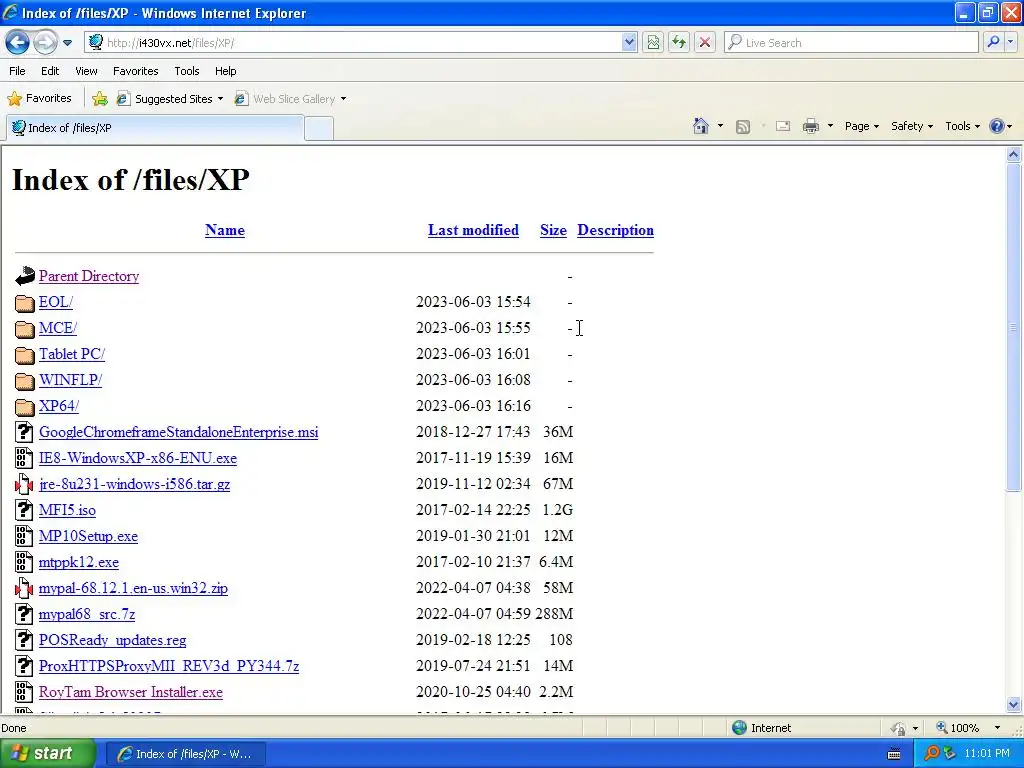Click the Forward arrow navigation button
Viewport: 1024px width, 768px height.
tap(45, 43)
